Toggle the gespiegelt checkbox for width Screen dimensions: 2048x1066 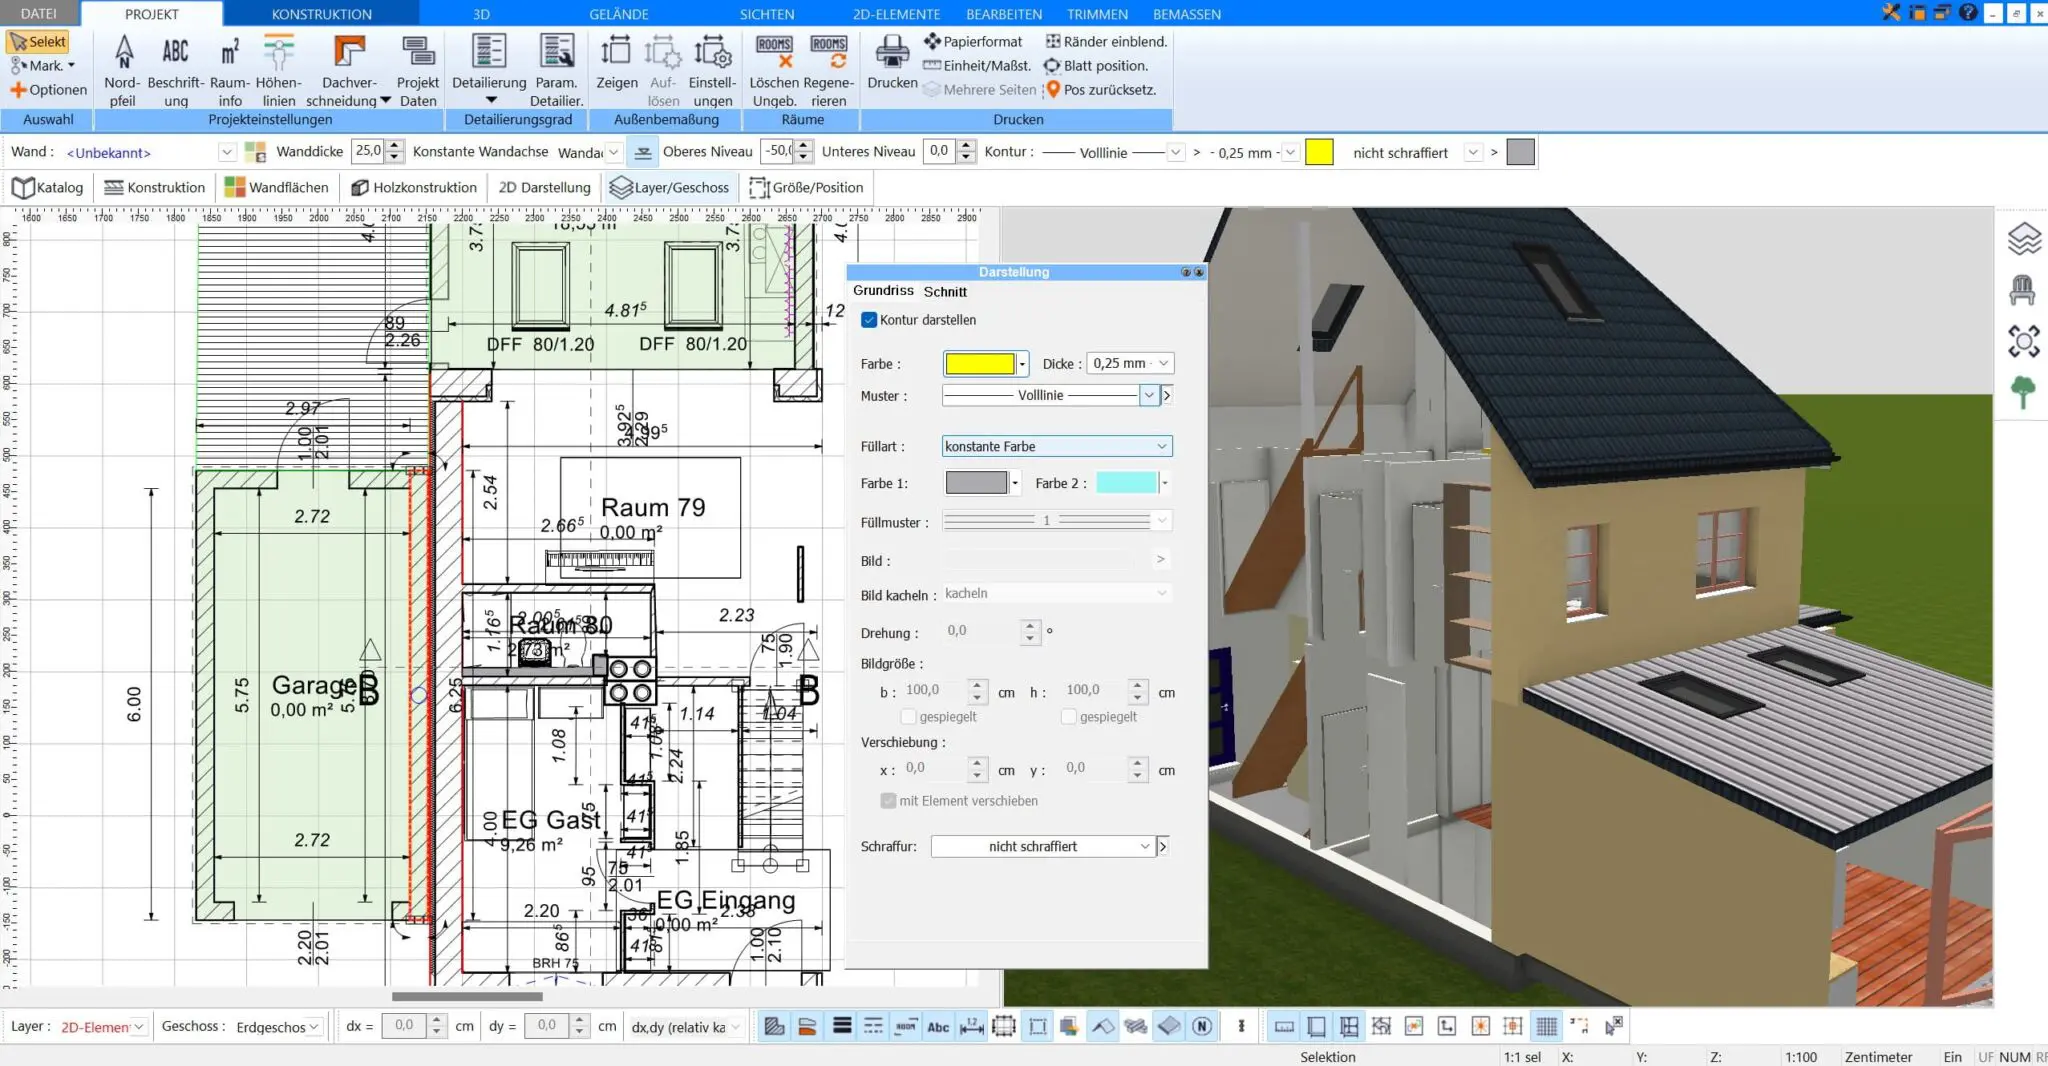coord(908,717)
